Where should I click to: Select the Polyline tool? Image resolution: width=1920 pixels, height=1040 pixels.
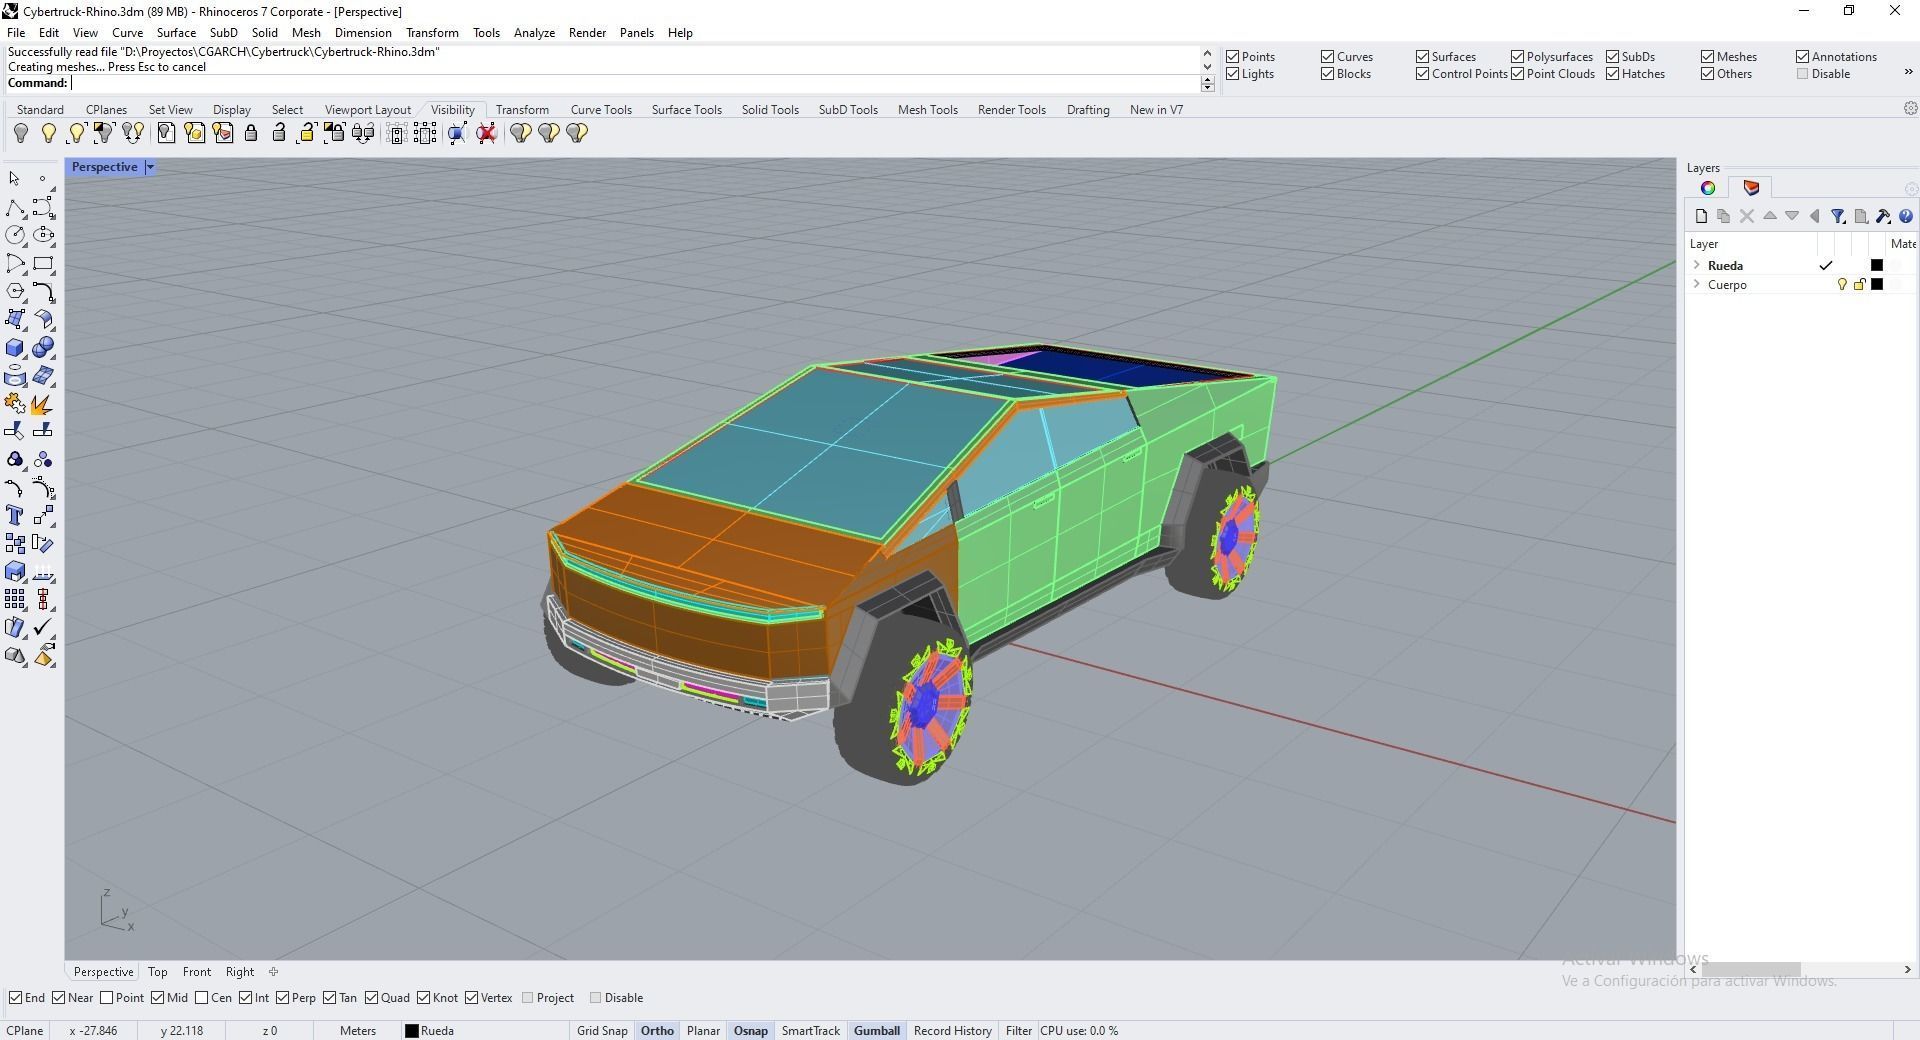[15, 208]
